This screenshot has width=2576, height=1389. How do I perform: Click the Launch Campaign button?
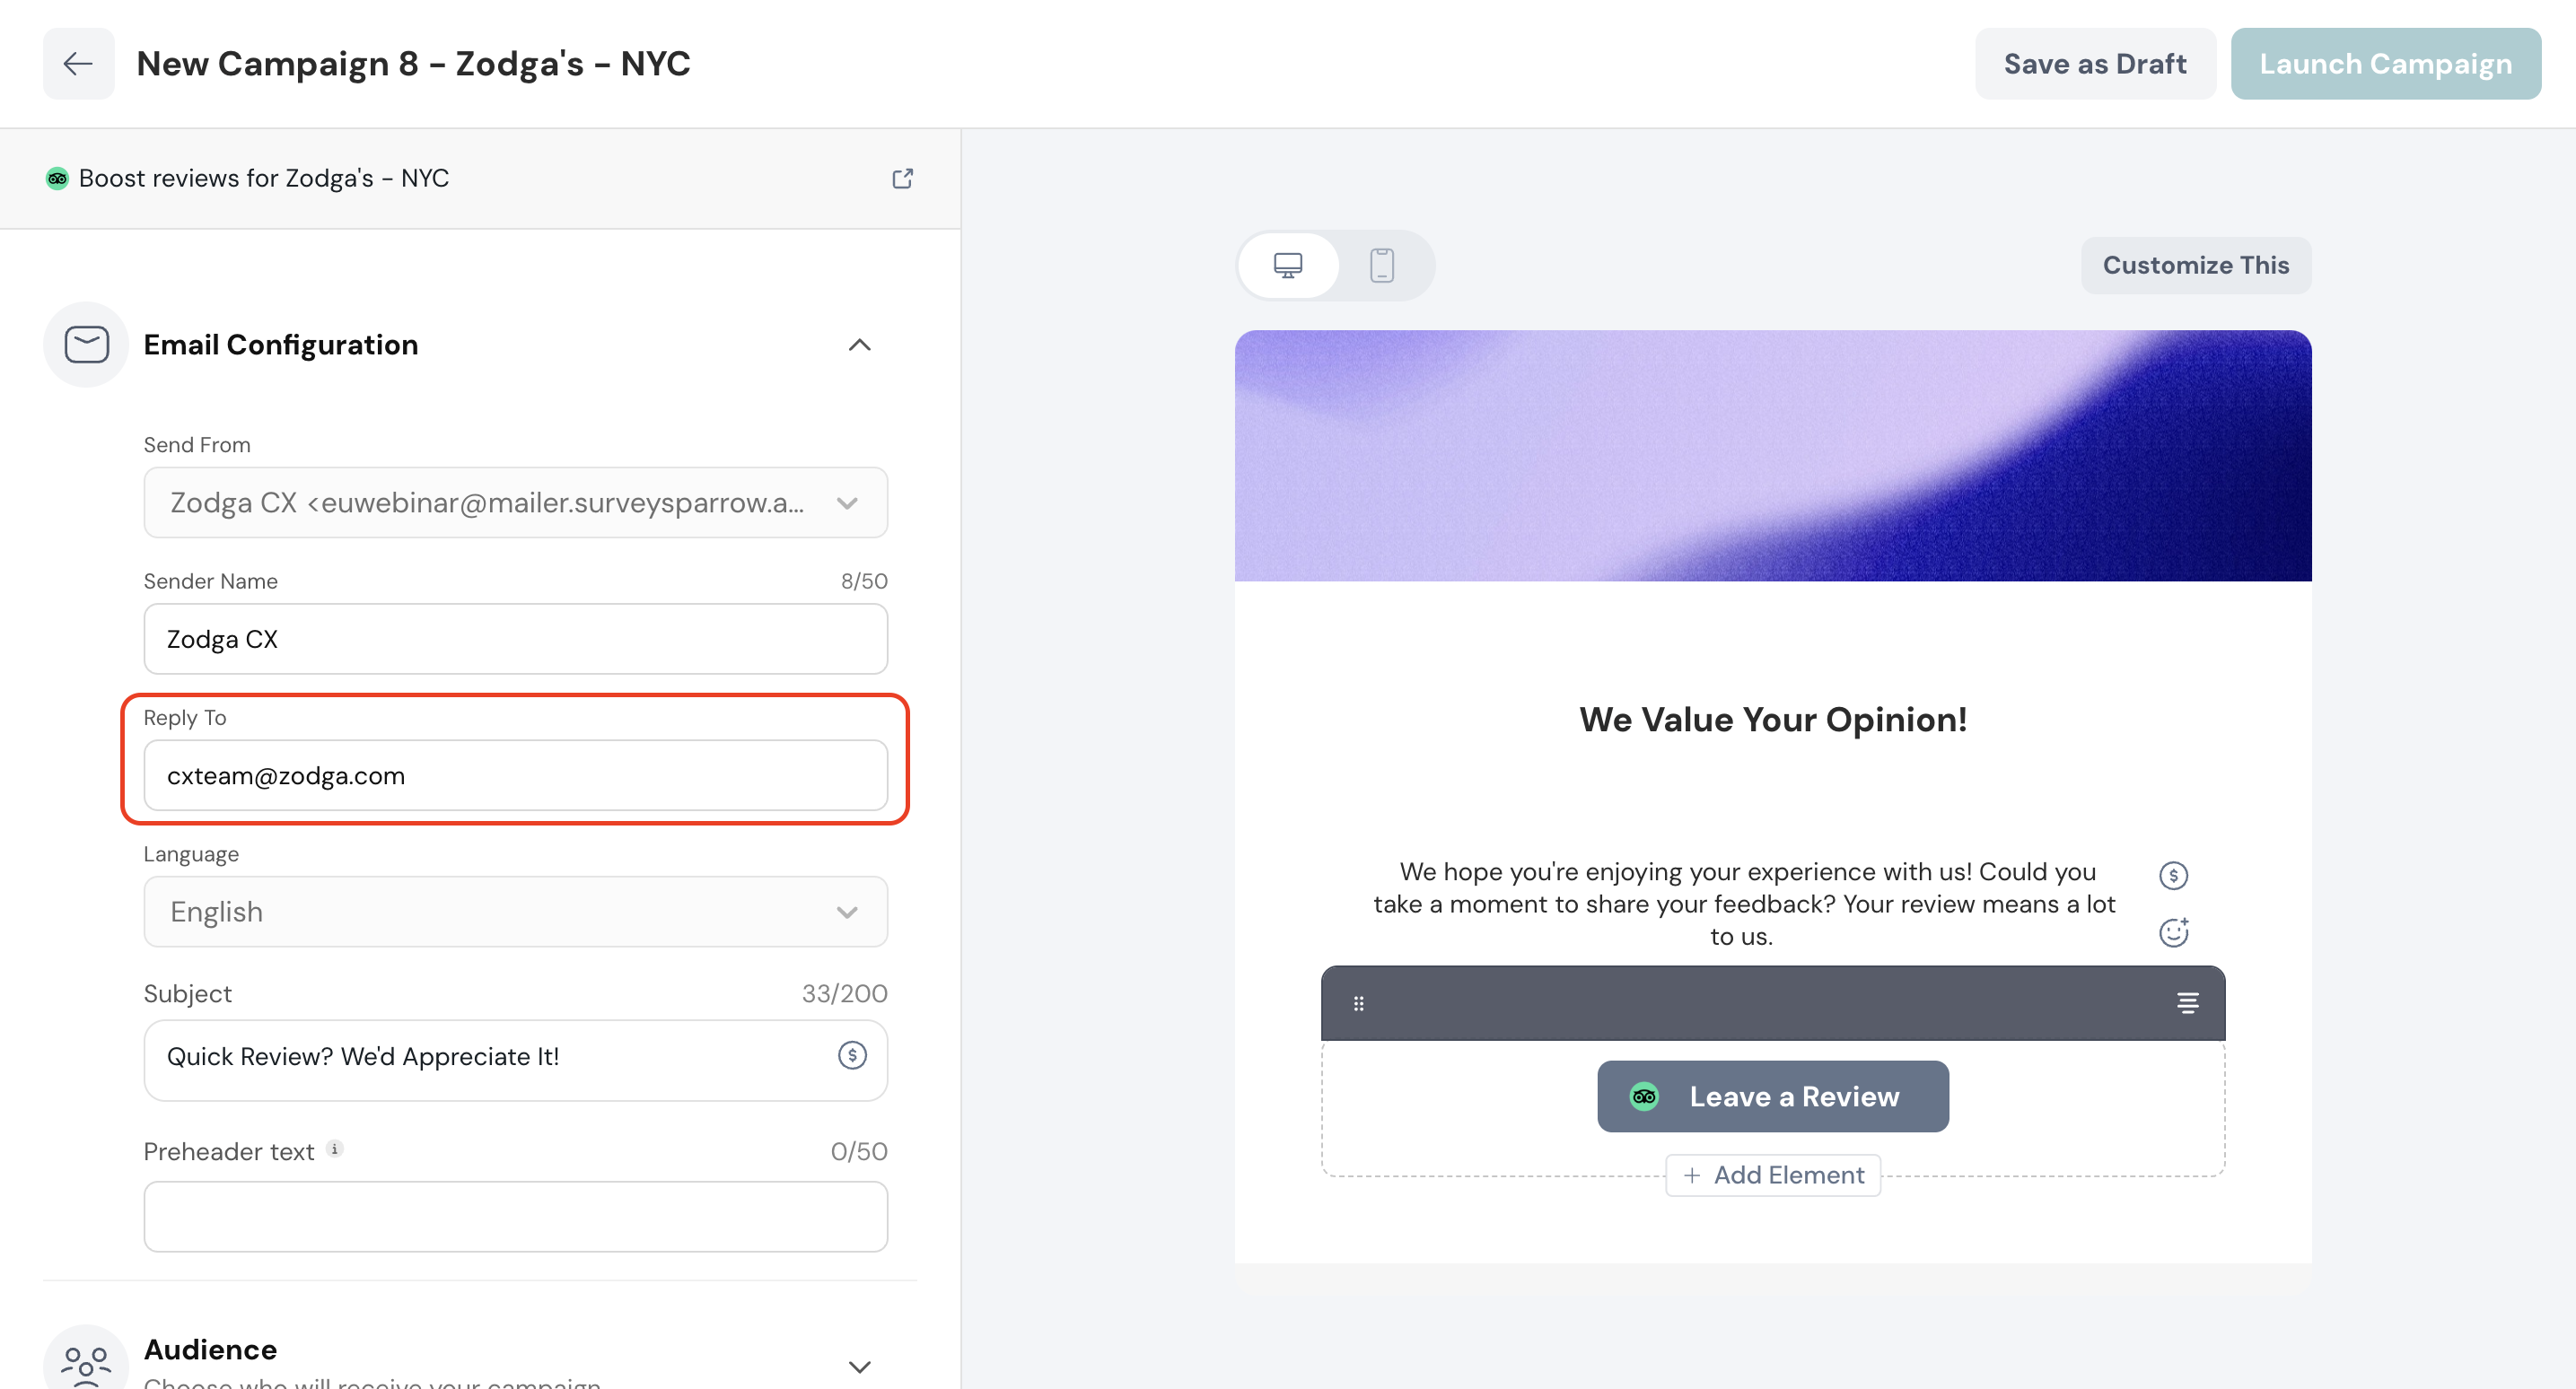(2385, 64)
